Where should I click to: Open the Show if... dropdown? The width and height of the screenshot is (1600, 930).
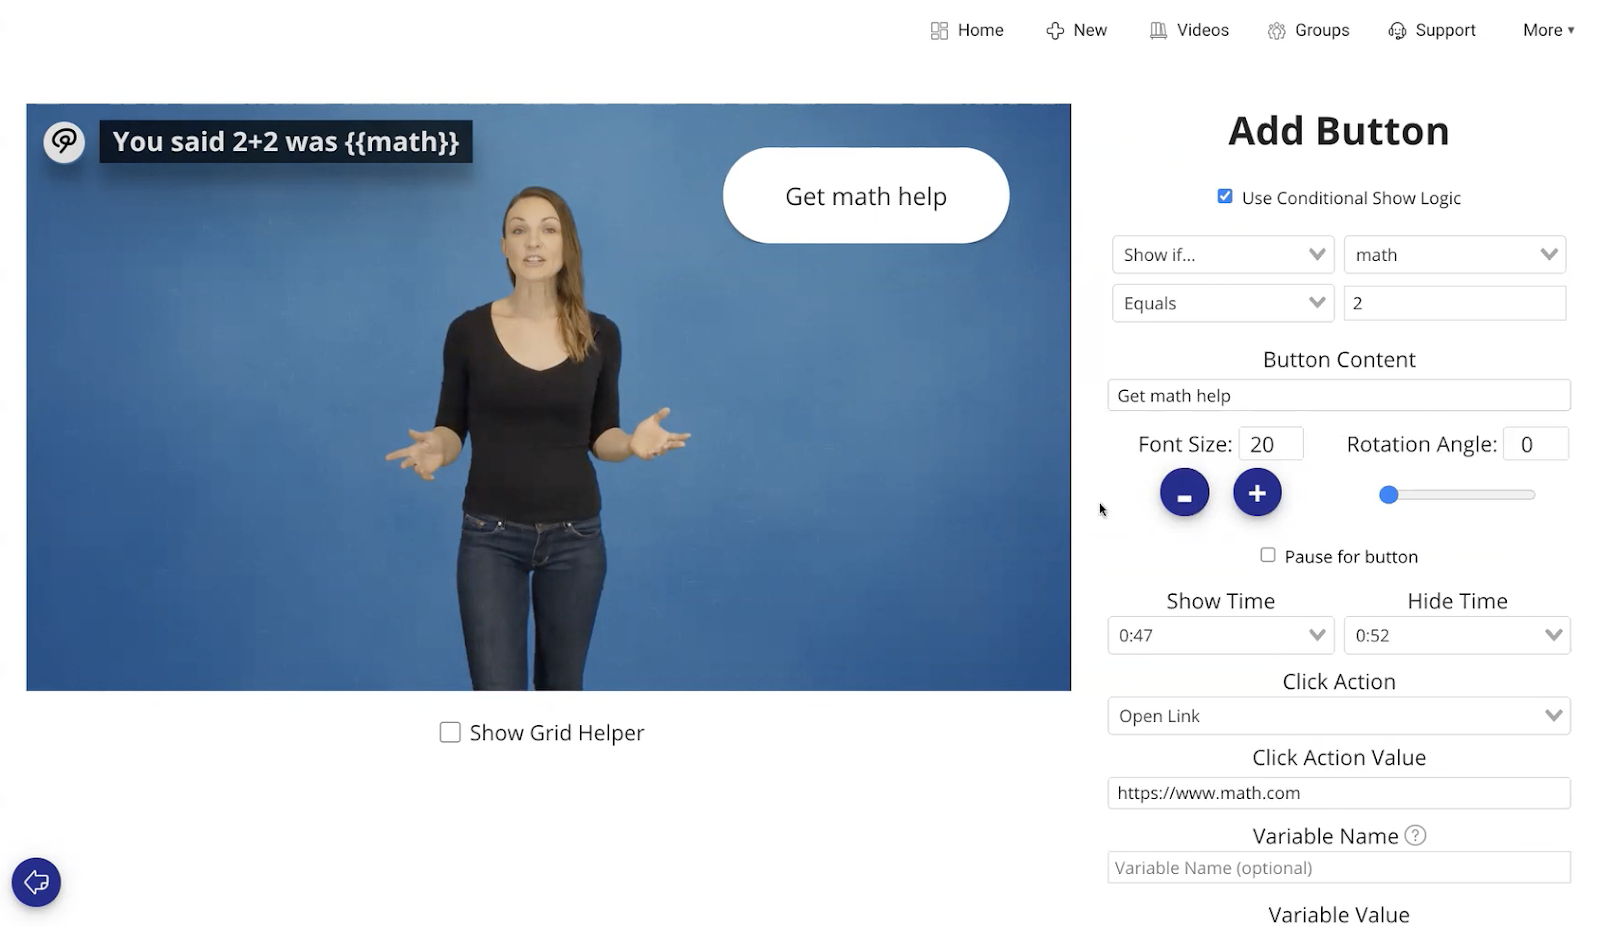pyautogui.click(x=1222, y=255)
